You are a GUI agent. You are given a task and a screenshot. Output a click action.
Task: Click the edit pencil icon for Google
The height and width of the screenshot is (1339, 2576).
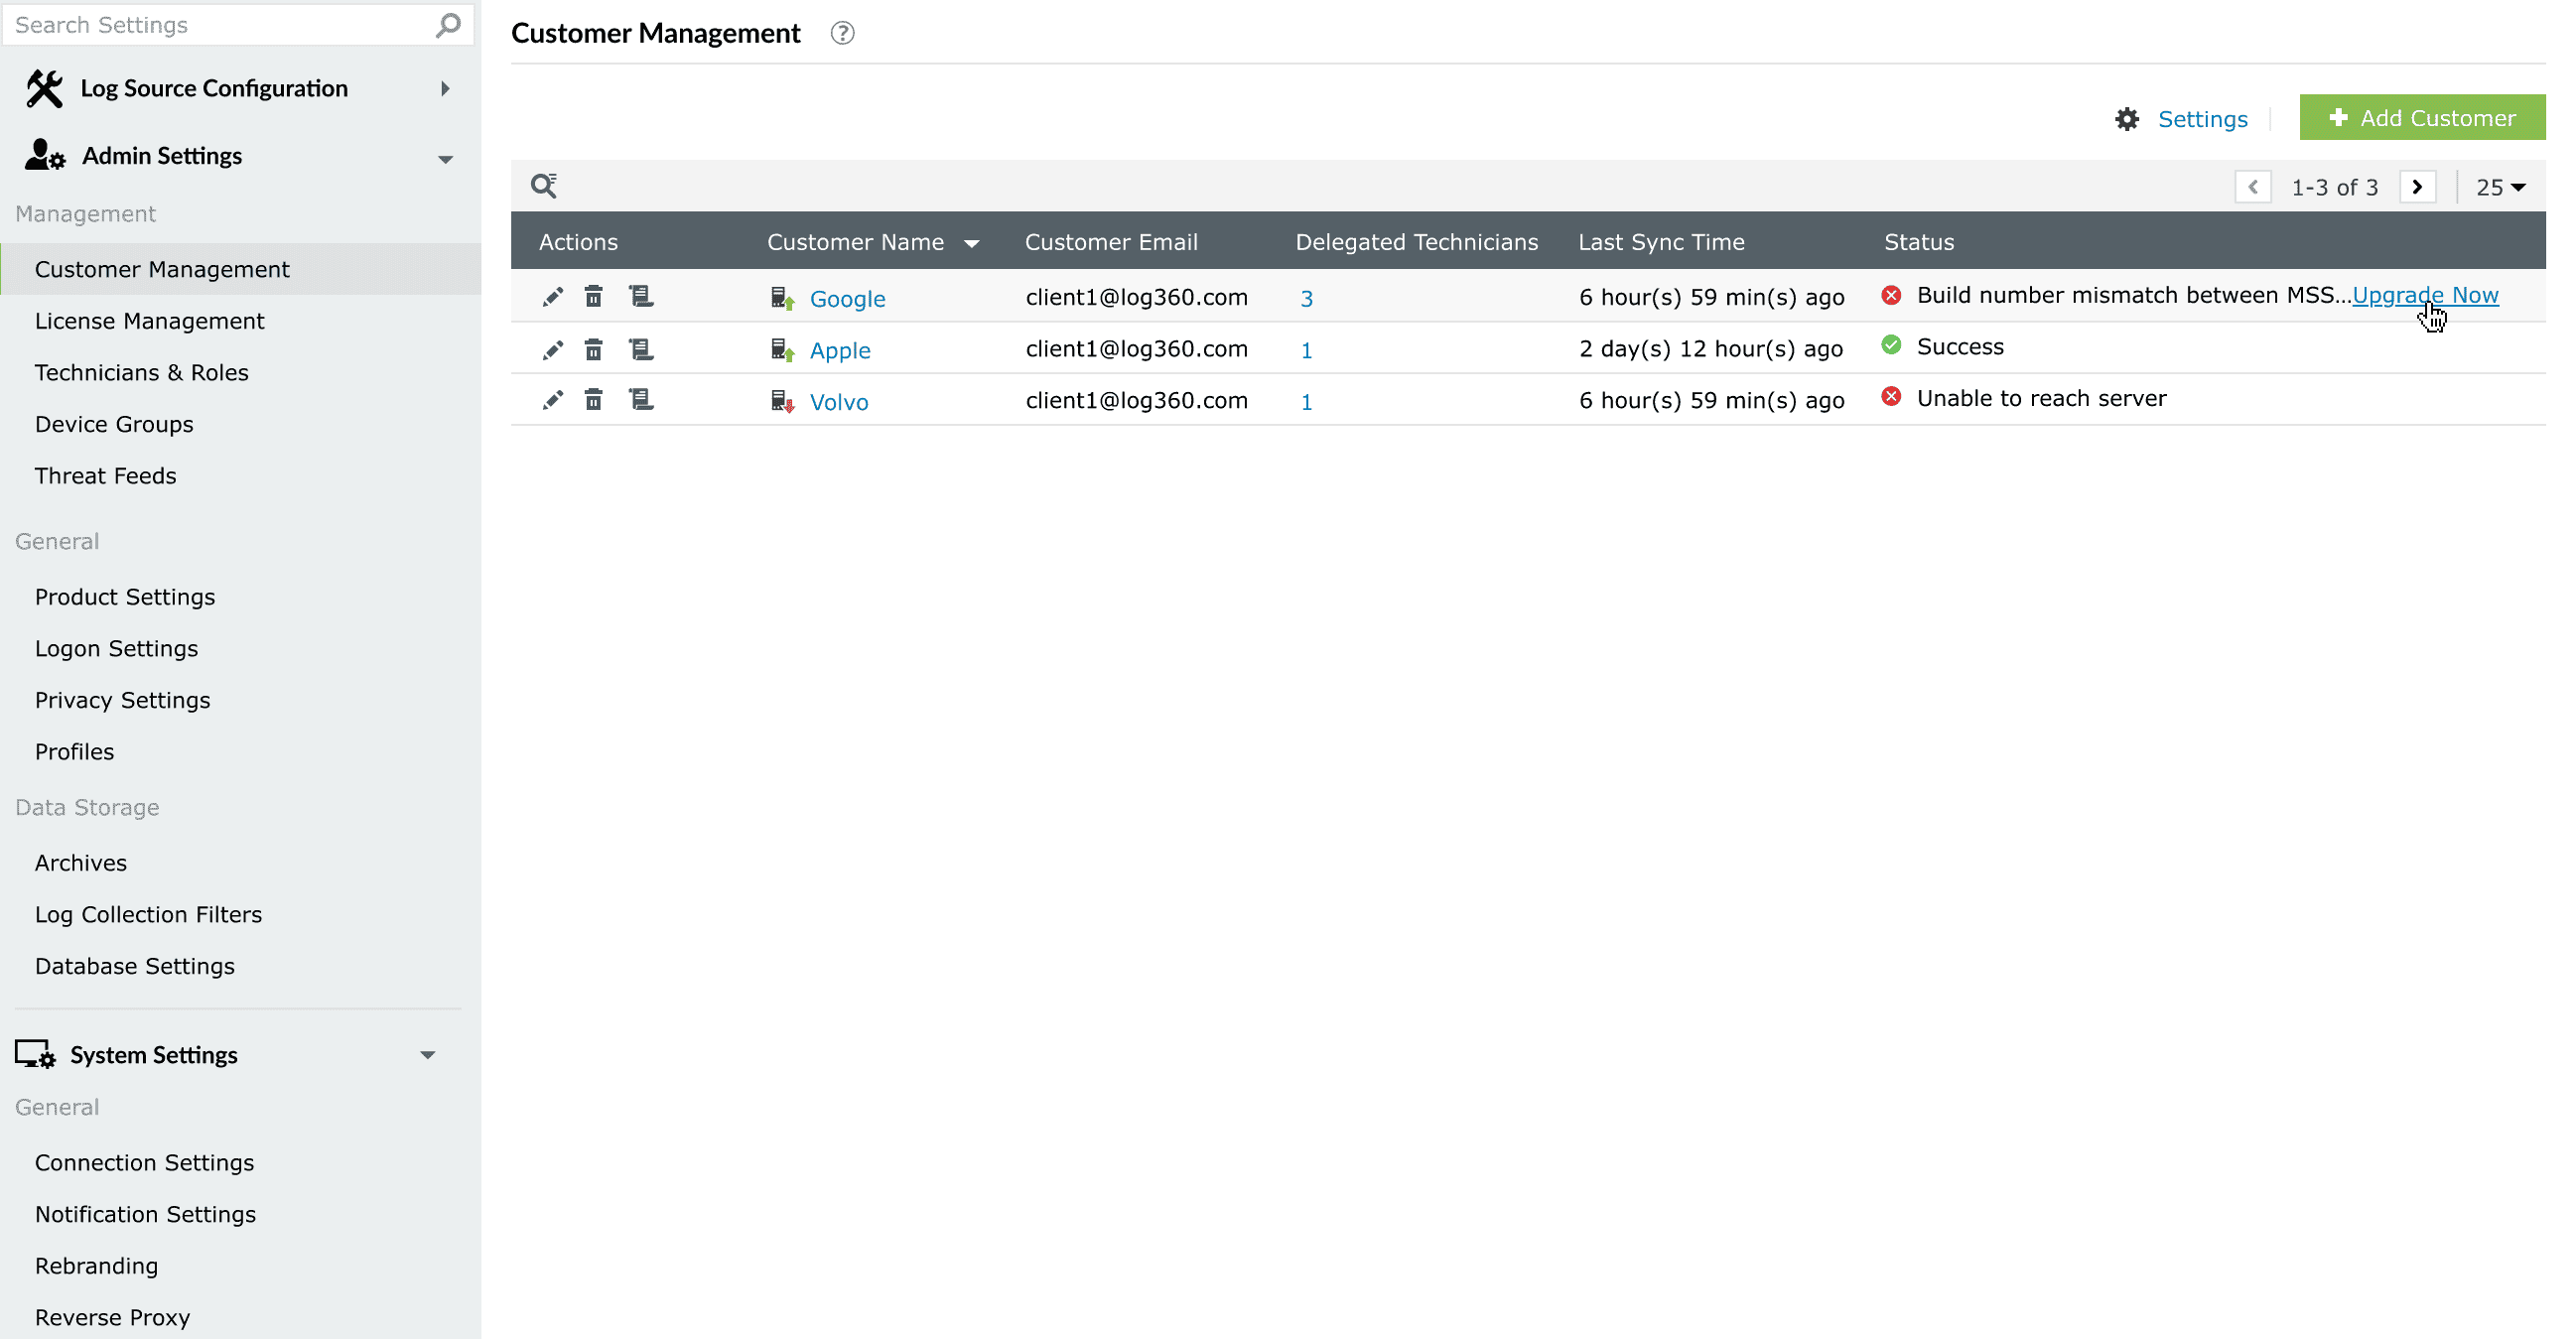[552, 297]
